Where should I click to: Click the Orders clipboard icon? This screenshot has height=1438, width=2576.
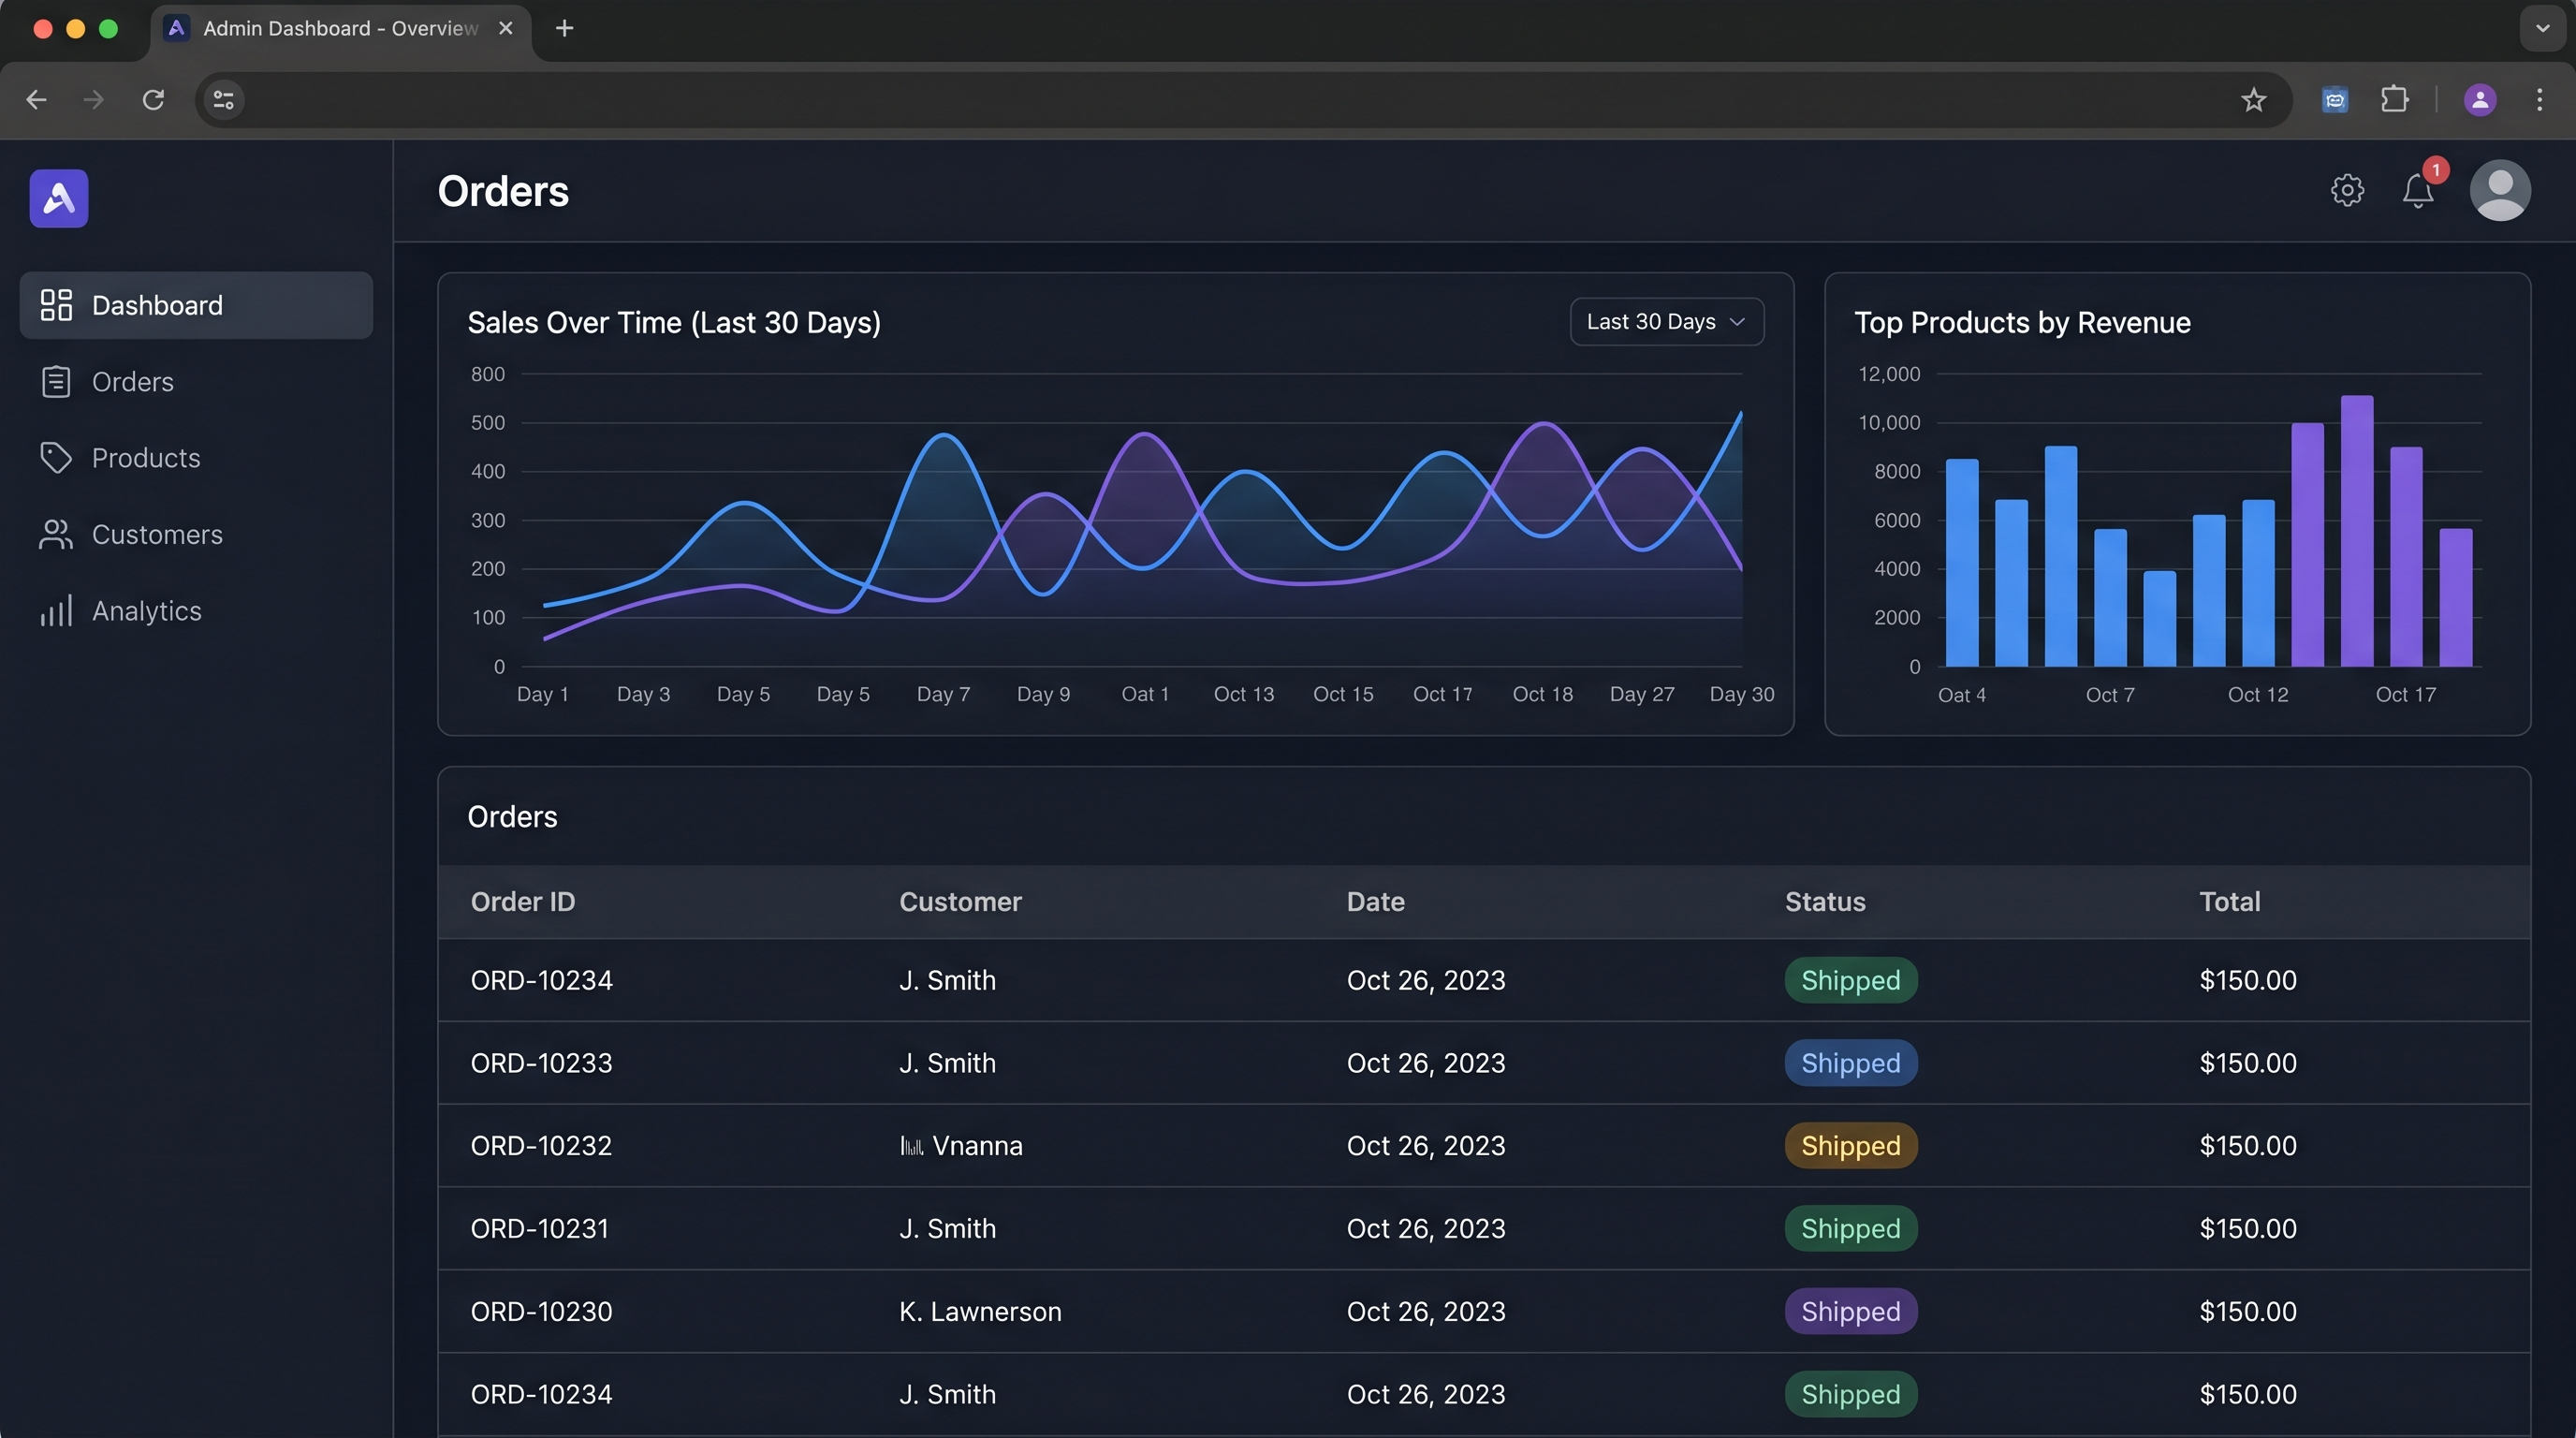pos(56,382)
